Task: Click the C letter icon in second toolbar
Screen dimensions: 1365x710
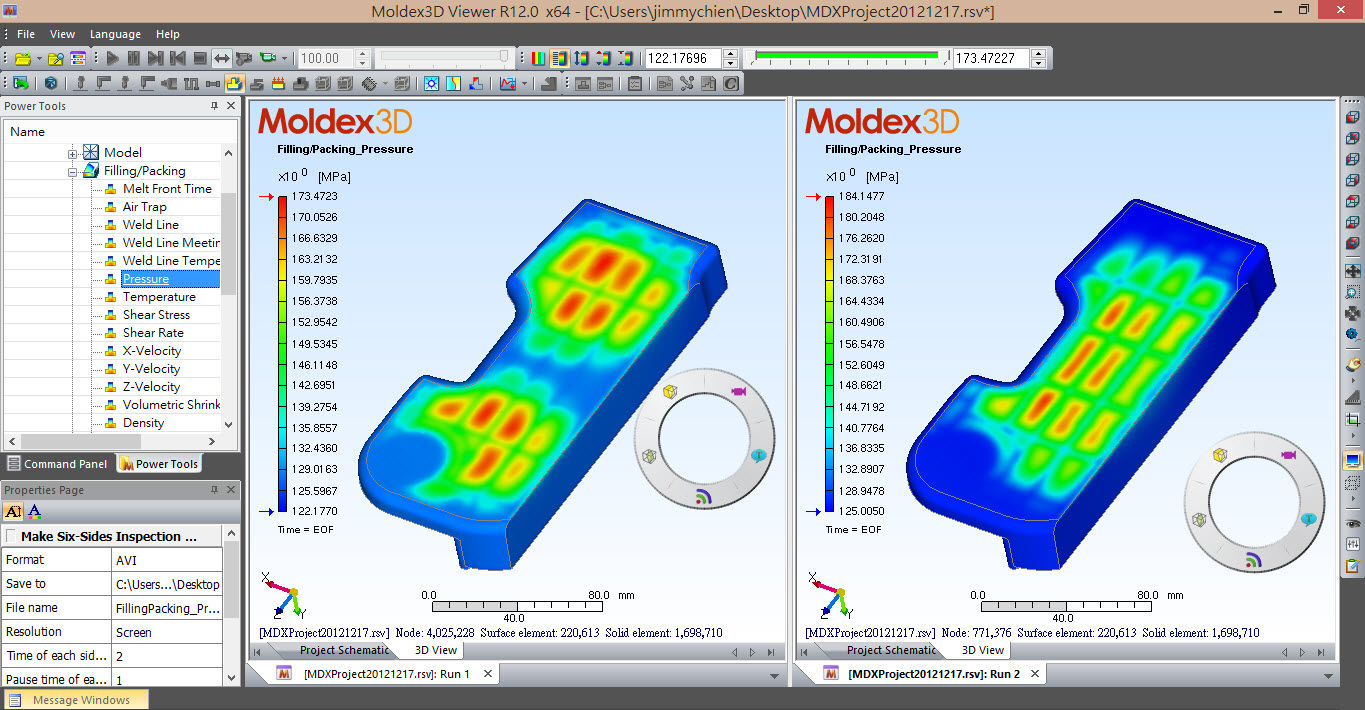Action: (x=731, y=84)
